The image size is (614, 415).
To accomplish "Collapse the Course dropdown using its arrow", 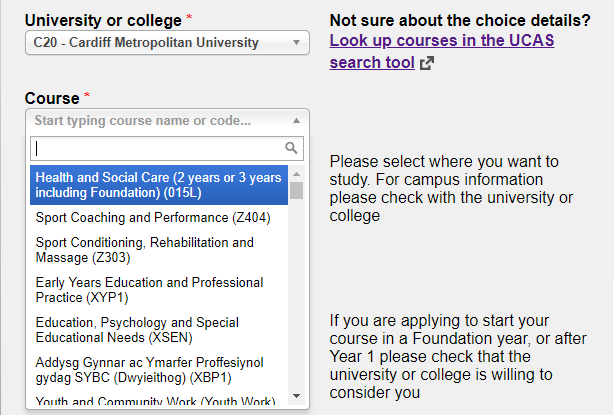I will point(296,121).
